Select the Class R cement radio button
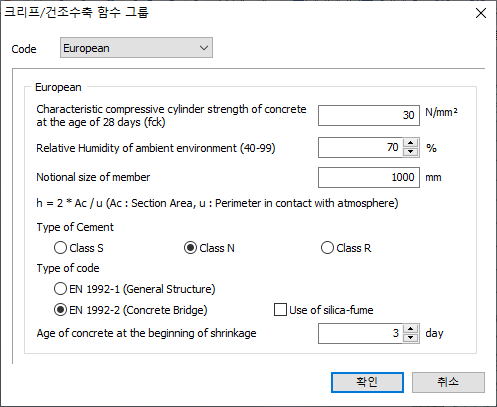The image size is (497, 407). coord(327,248)
